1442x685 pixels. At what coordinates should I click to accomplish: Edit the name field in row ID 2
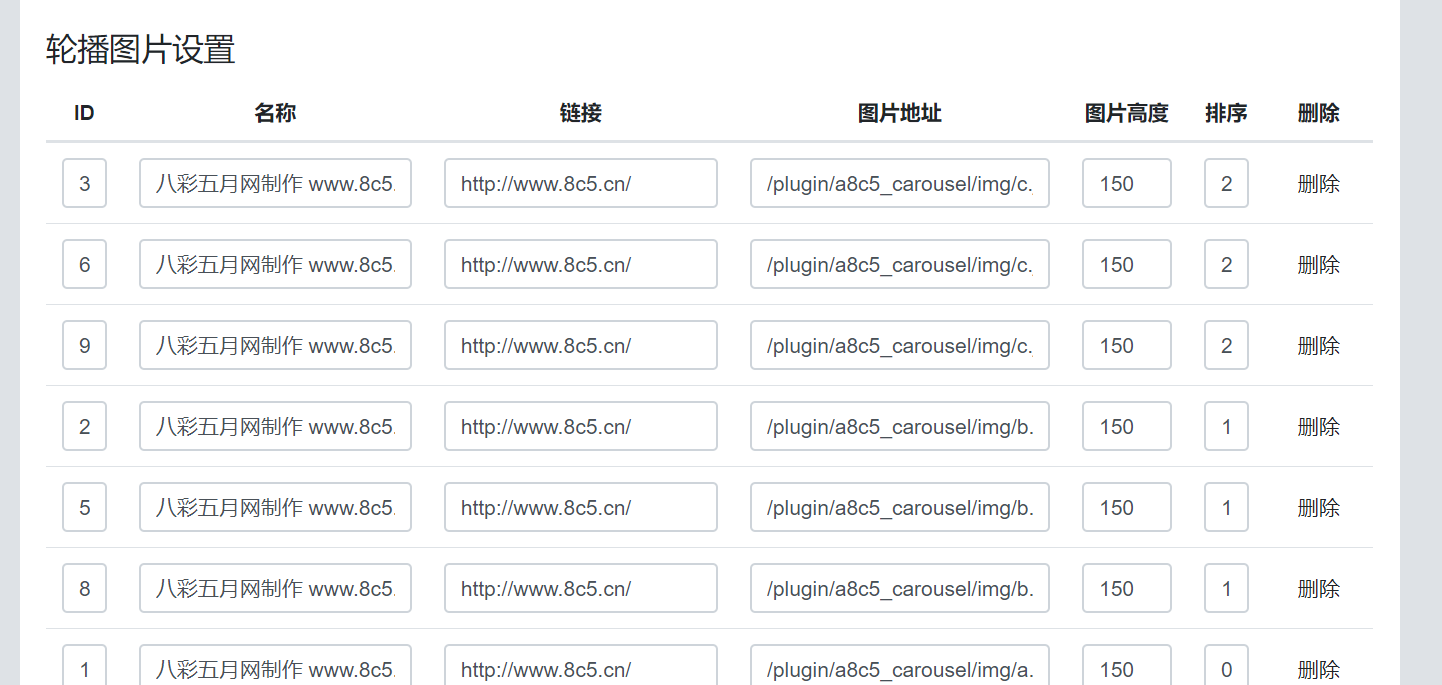pyautogui.click(x=275, y=426)
